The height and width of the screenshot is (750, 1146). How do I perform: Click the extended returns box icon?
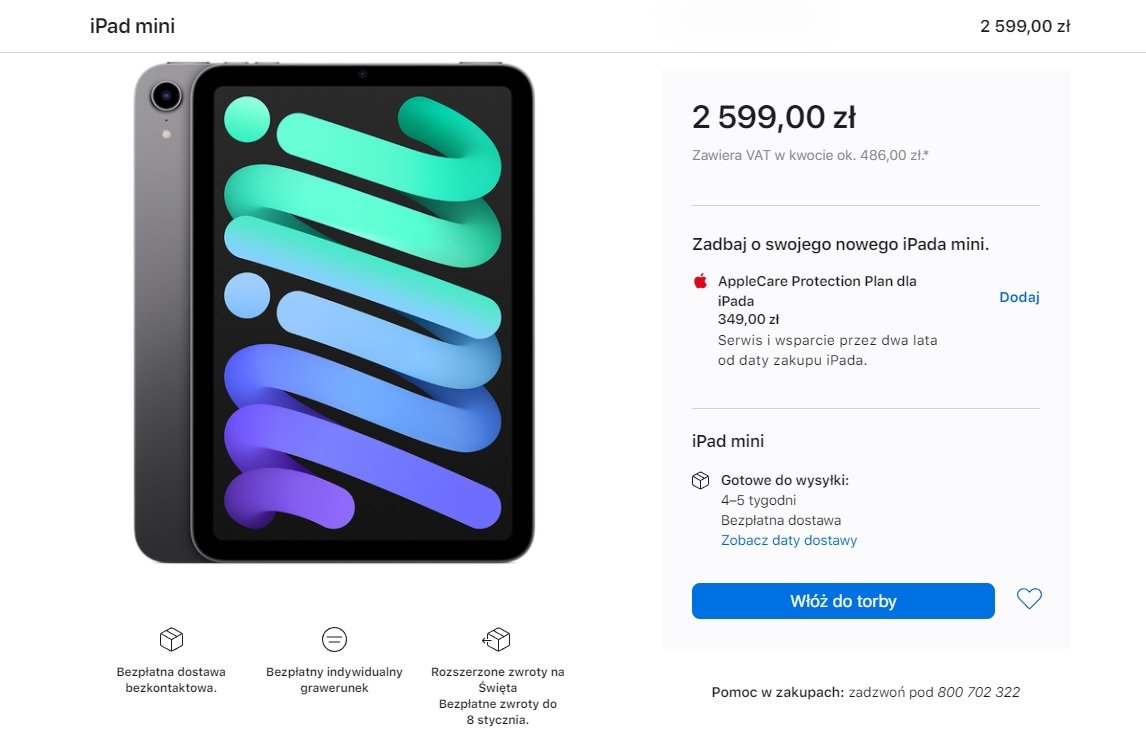(x=496, y=640)
